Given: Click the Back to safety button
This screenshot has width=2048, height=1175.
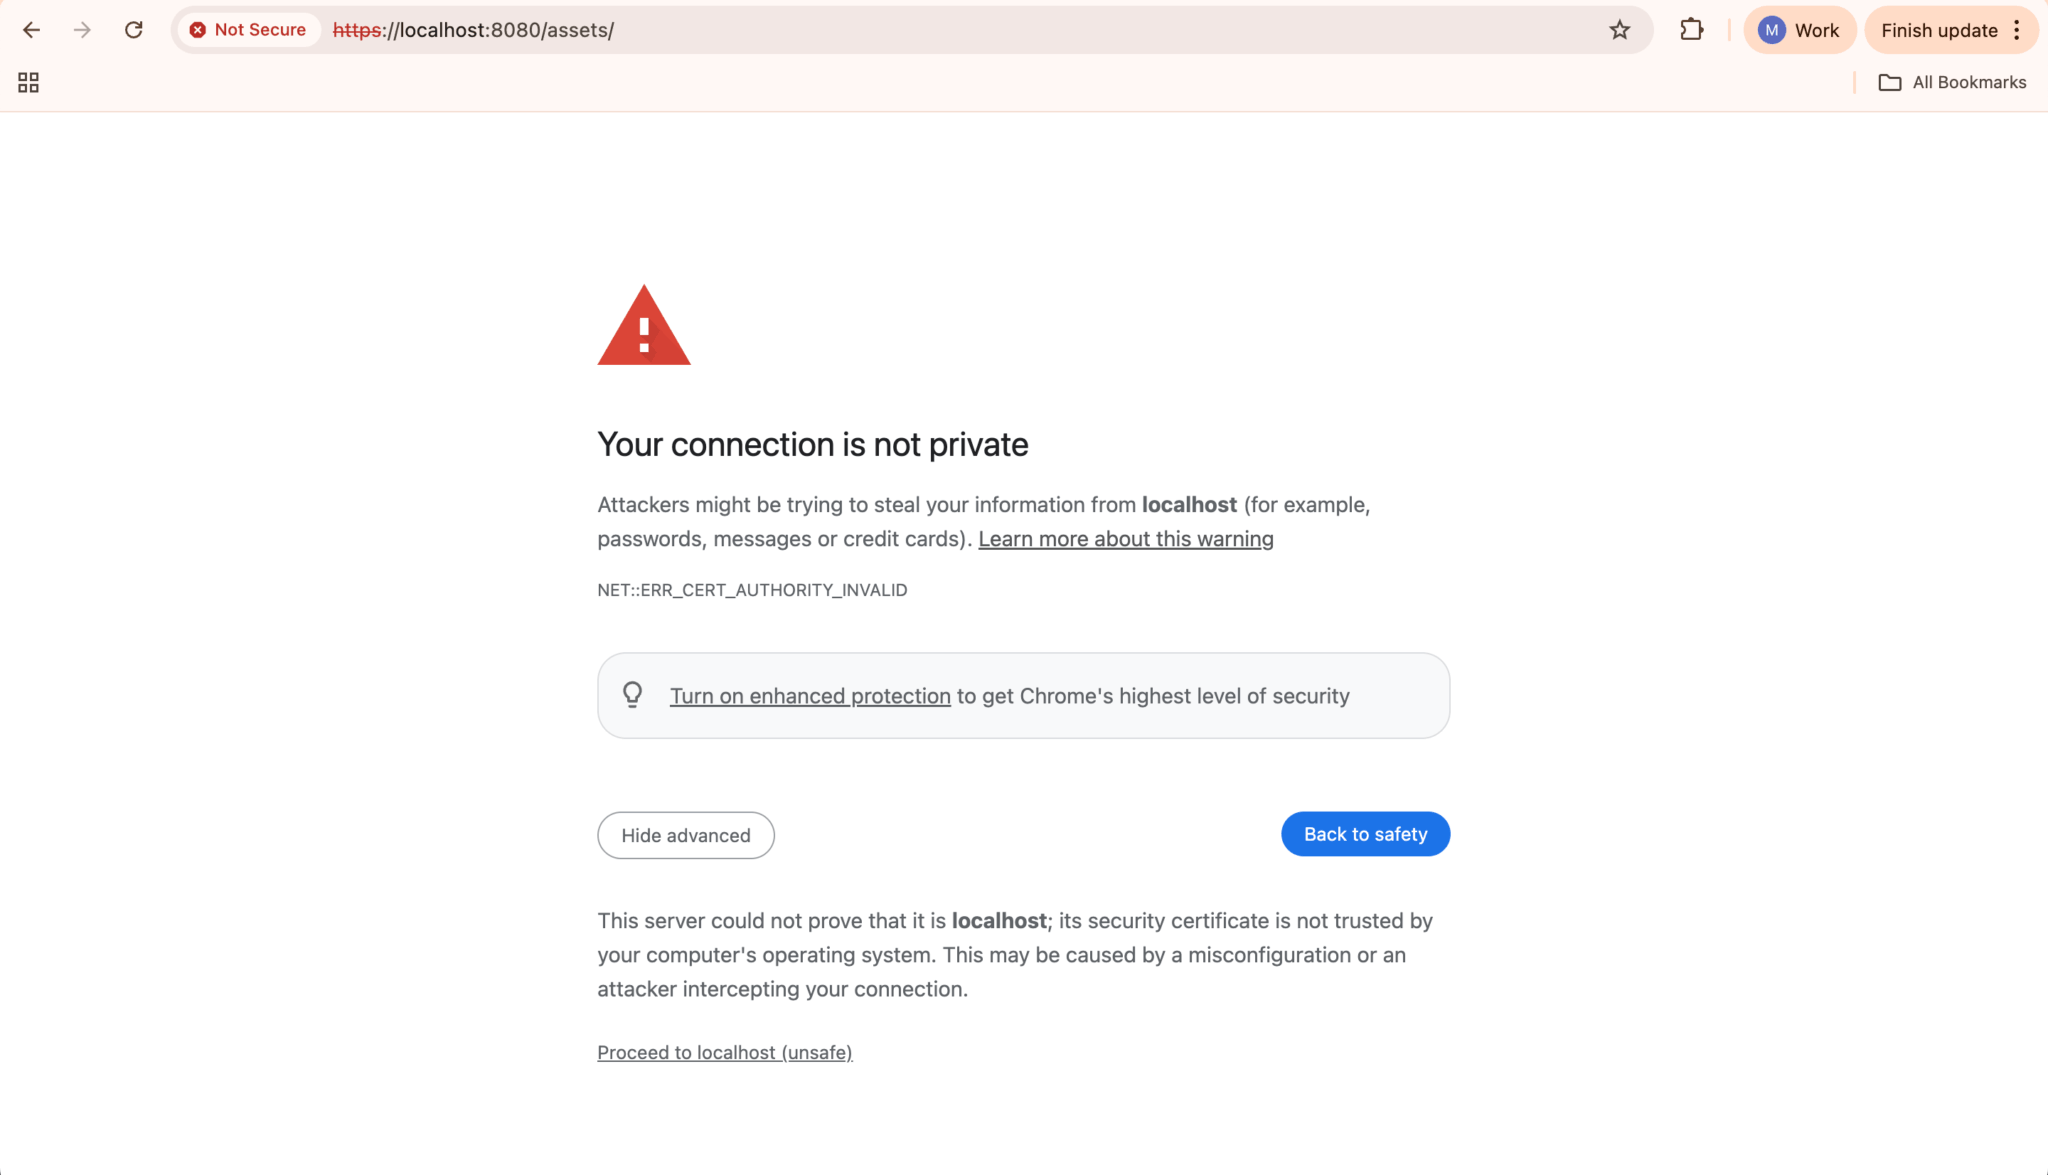Looking at the screenshot, I should (1365, 834).
